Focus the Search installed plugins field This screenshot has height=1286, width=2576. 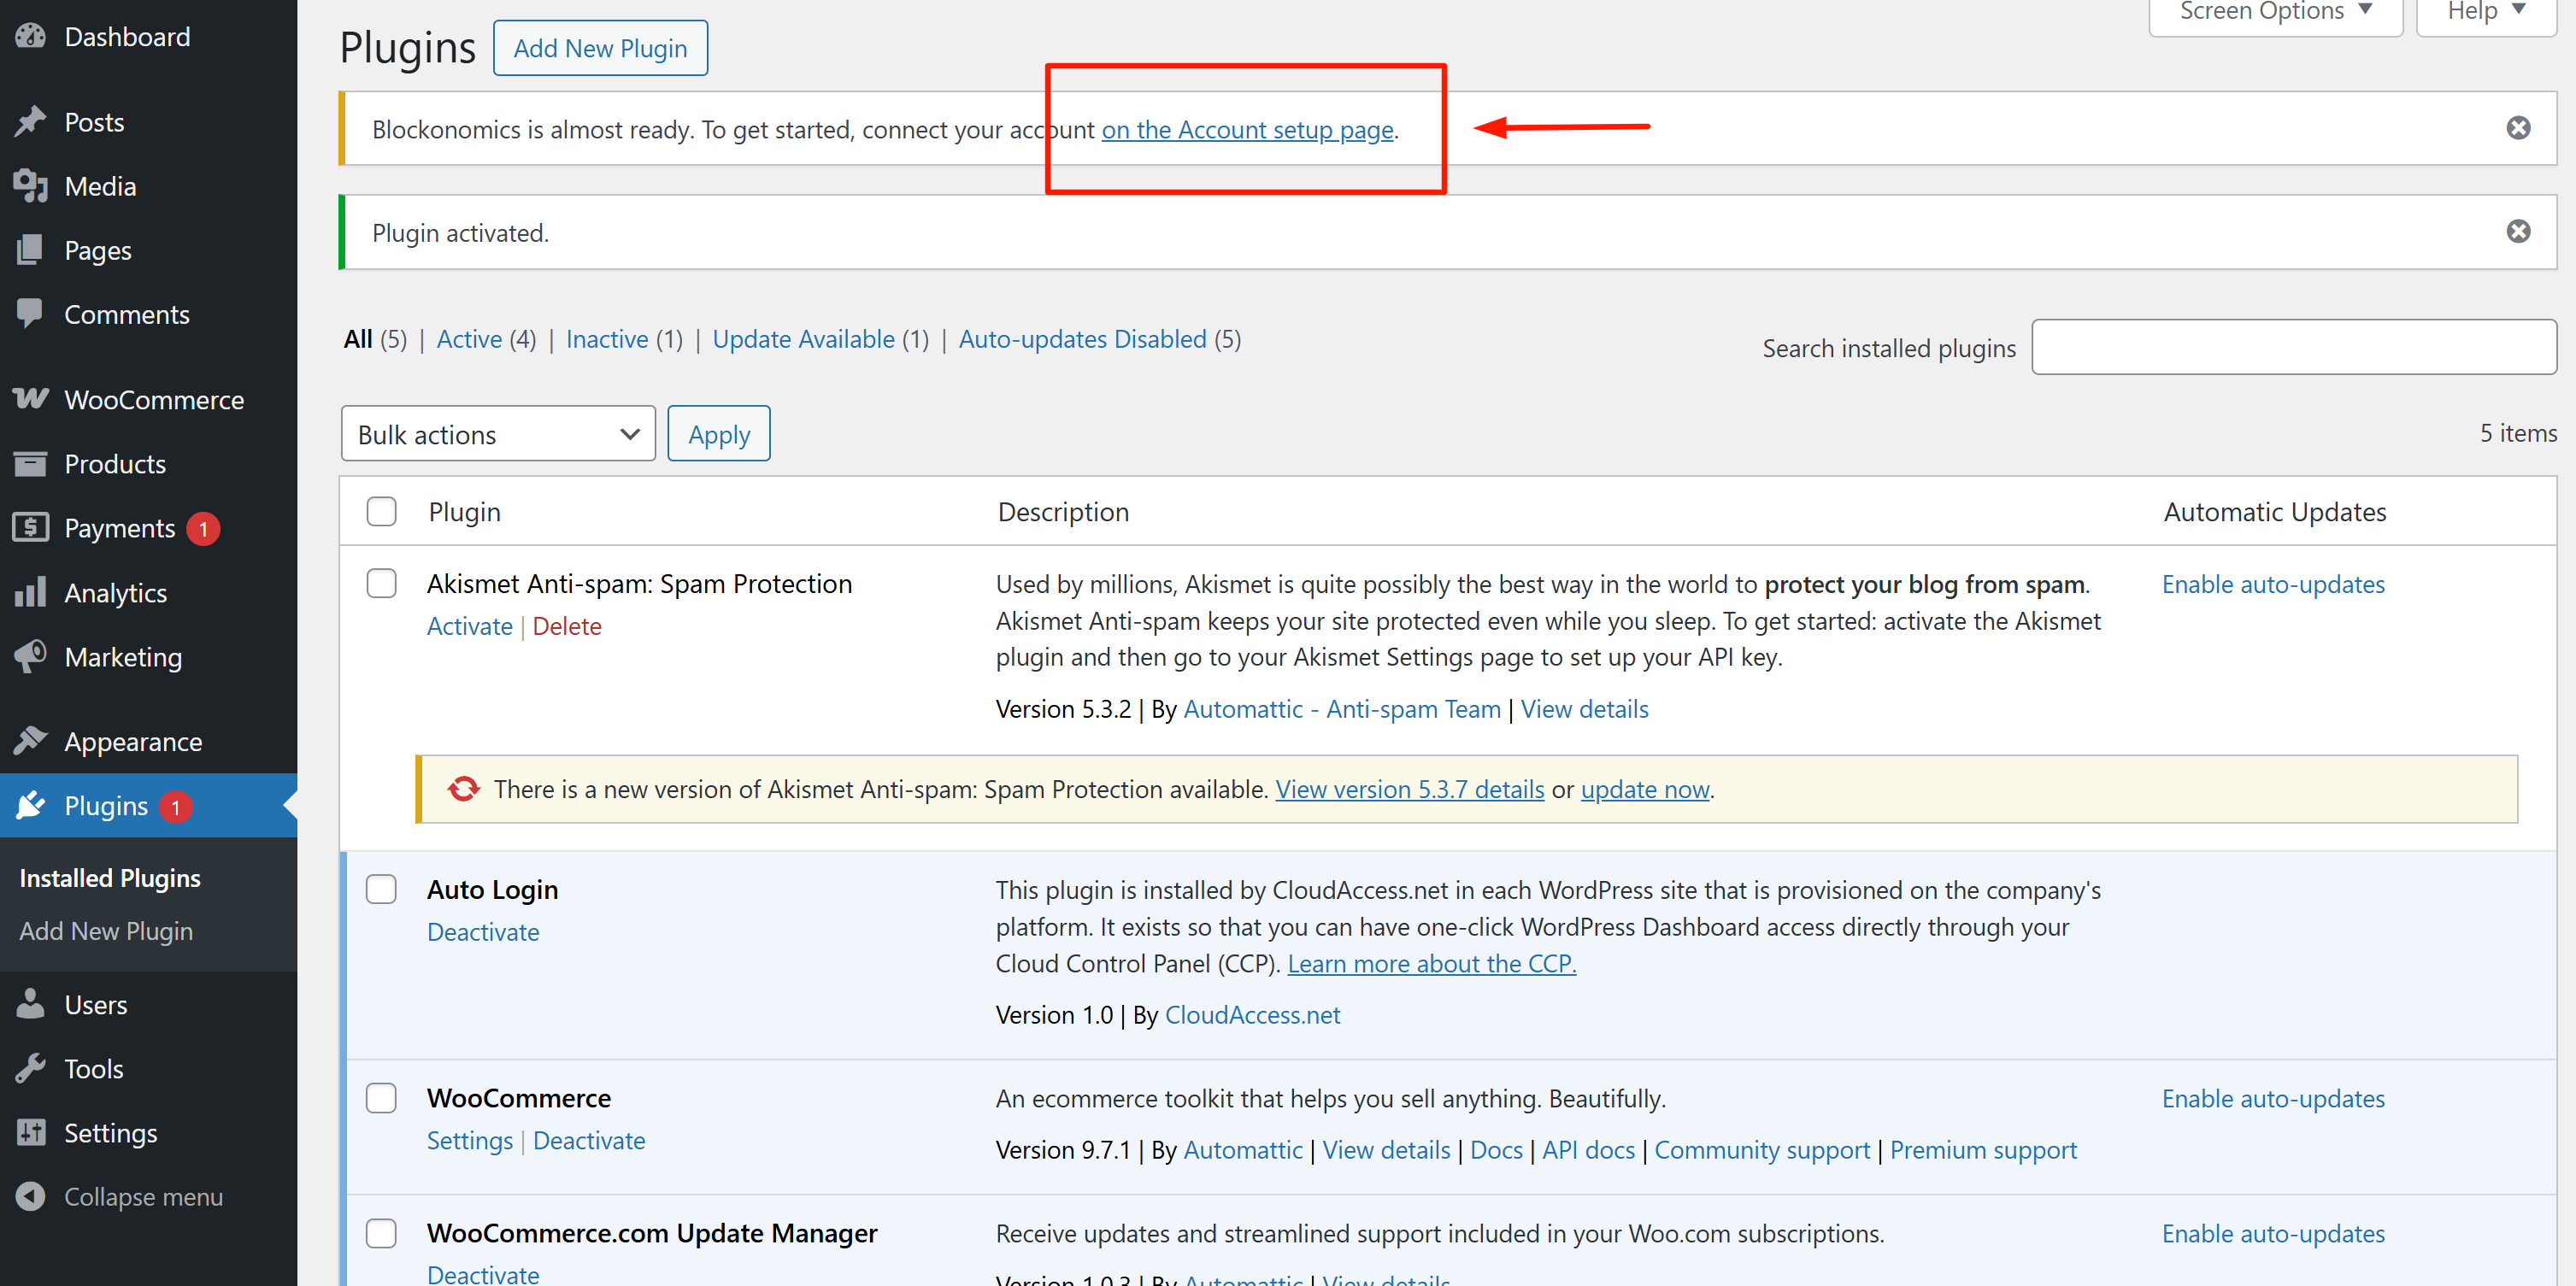pos(2293,347)
